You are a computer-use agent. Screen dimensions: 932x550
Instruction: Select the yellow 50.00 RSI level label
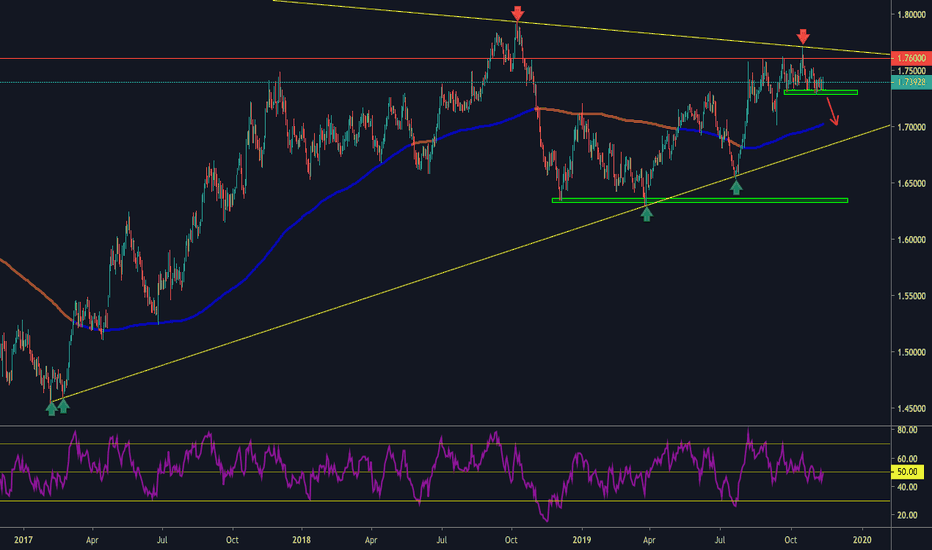click(x=907, y=472)
